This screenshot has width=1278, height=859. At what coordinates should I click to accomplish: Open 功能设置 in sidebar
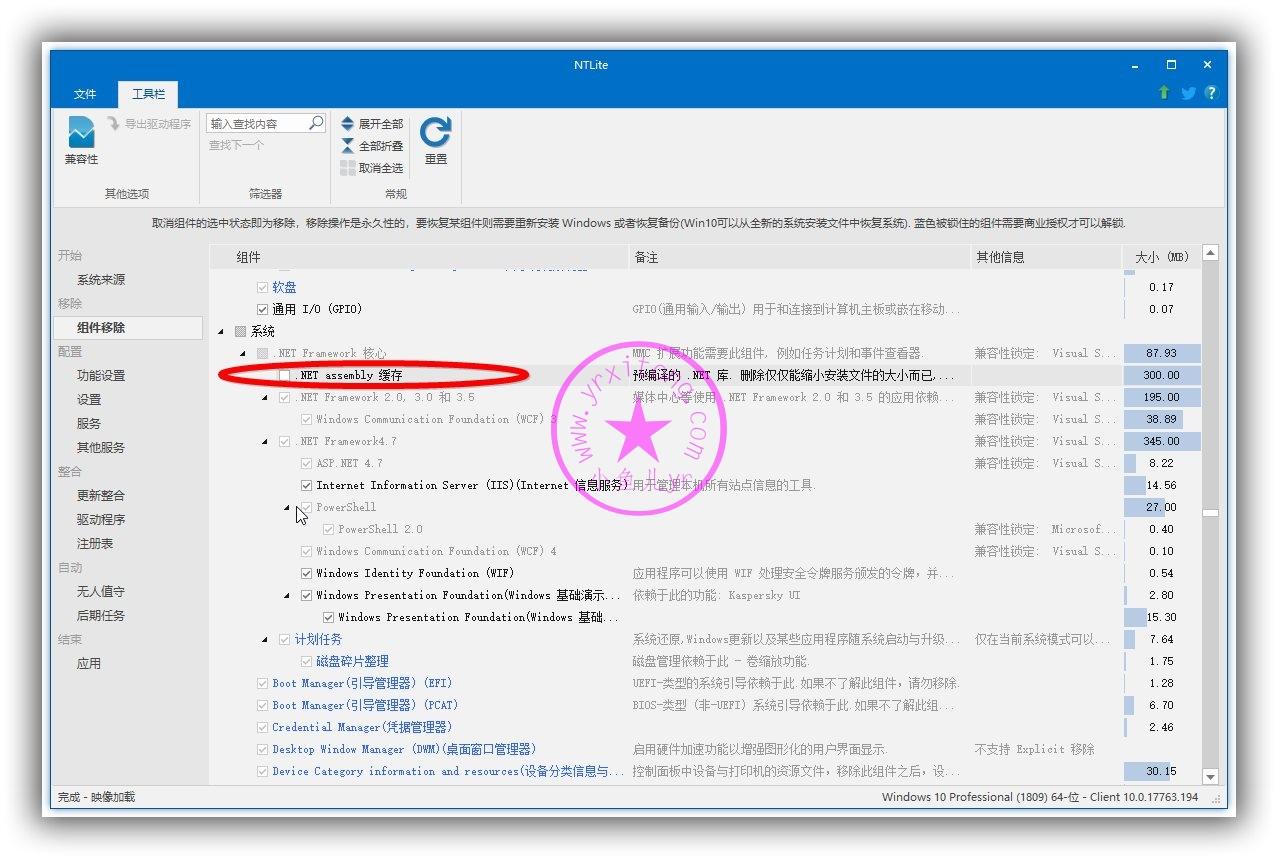[x=101, y=376]
